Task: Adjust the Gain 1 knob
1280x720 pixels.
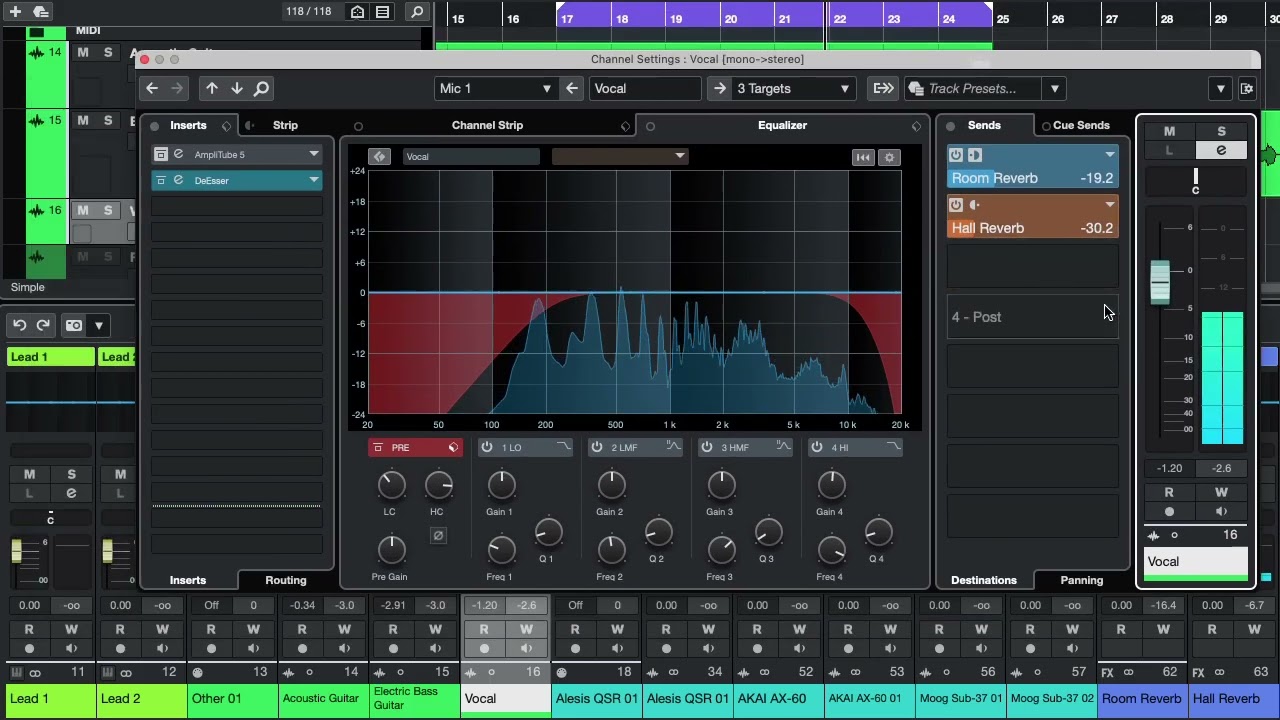Action: [501, 486]
